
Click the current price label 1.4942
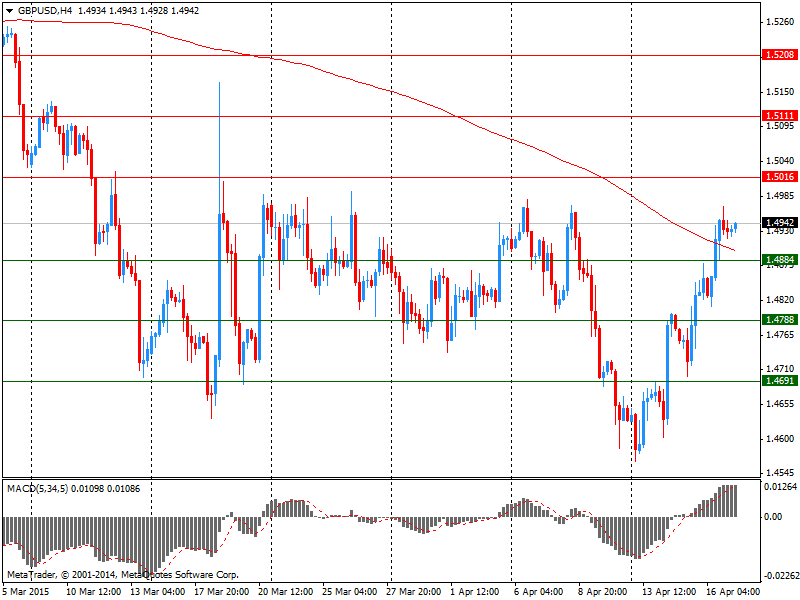[780, 222]
